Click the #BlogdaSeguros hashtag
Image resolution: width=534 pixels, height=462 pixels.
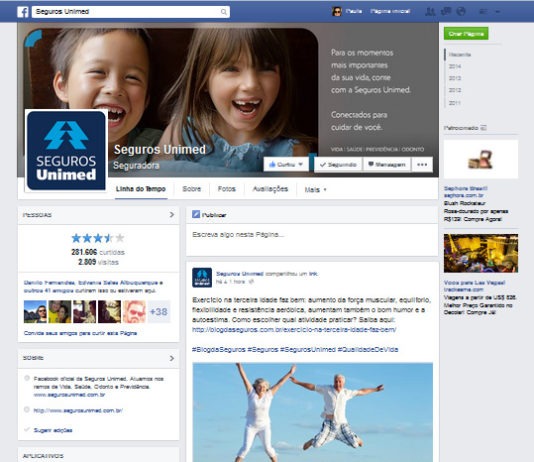[219, 349]
